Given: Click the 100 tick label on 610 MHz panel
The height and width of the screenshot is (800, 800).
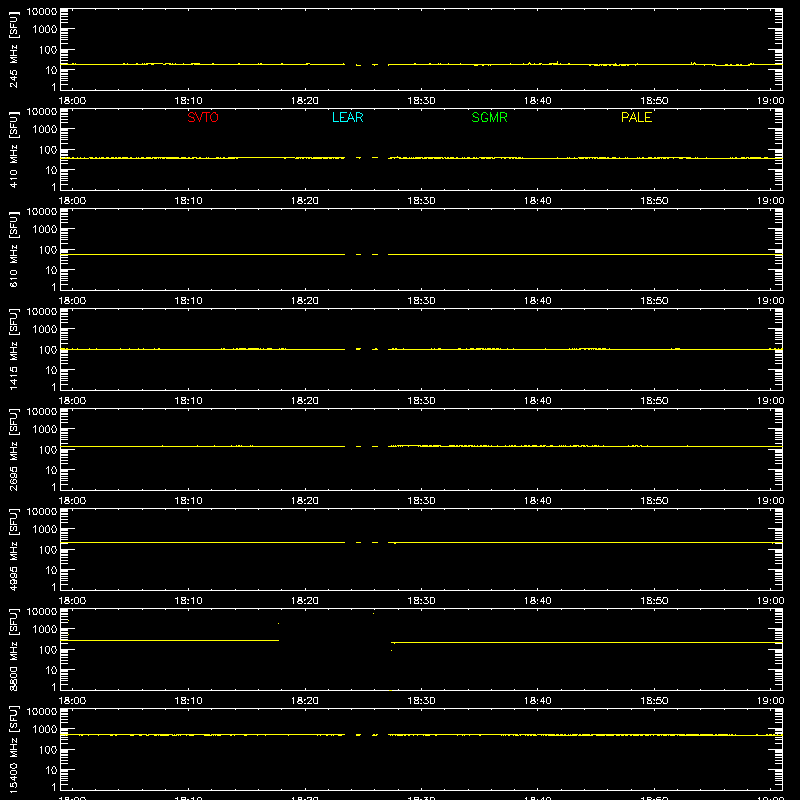Looking at the screenshot, I should [48, 250].
